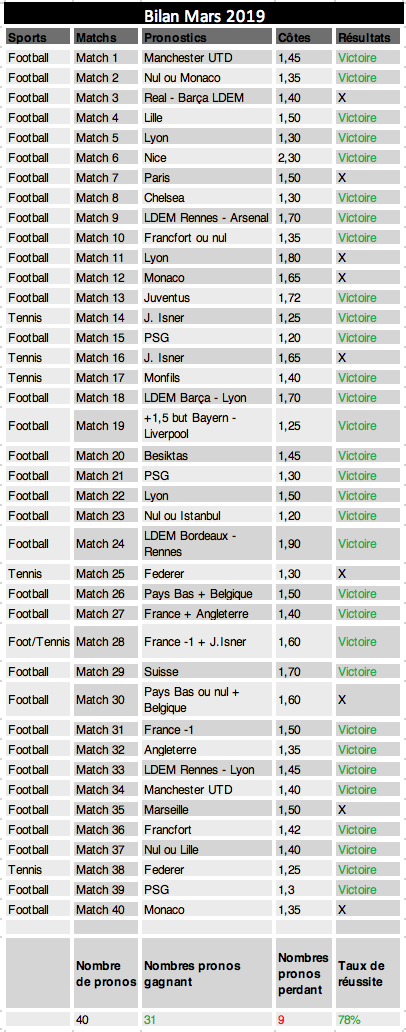
Task: Select the Foot/Tennis cell in Match 28
Action: pyautogui.click(x=38, y=641)
